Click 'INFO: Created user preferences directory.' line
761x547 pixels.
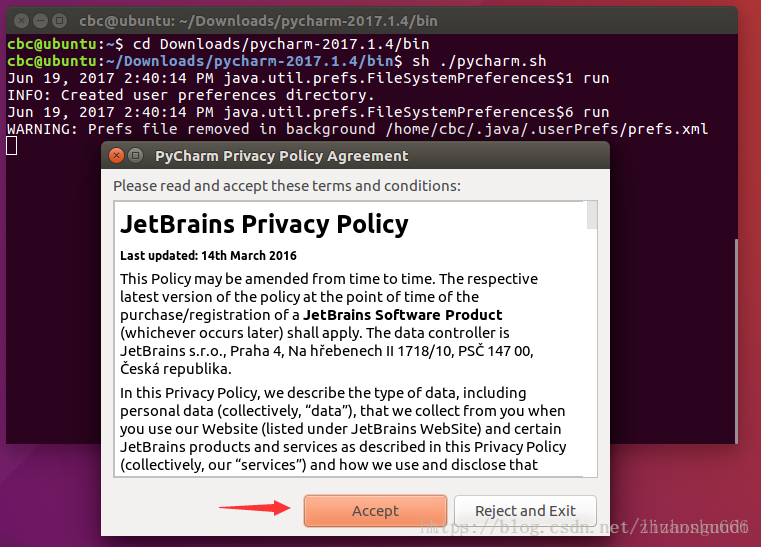click(x=191, y=95)
